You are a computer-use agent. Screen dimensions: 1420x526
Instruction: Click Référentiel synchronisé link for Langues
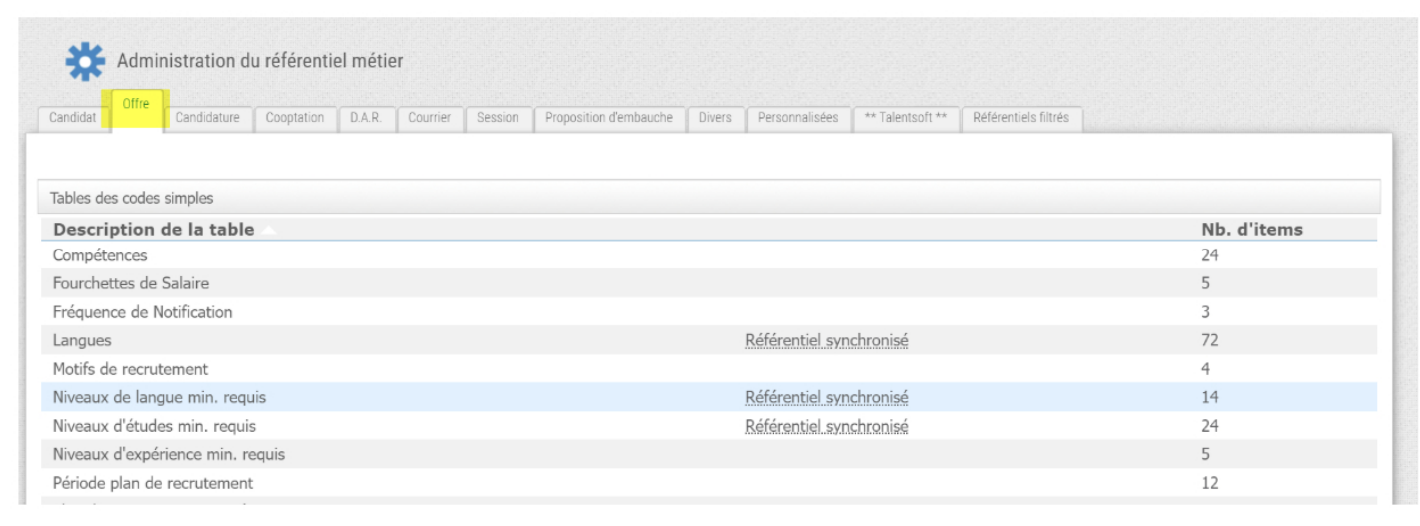click(x=826, y=341)
